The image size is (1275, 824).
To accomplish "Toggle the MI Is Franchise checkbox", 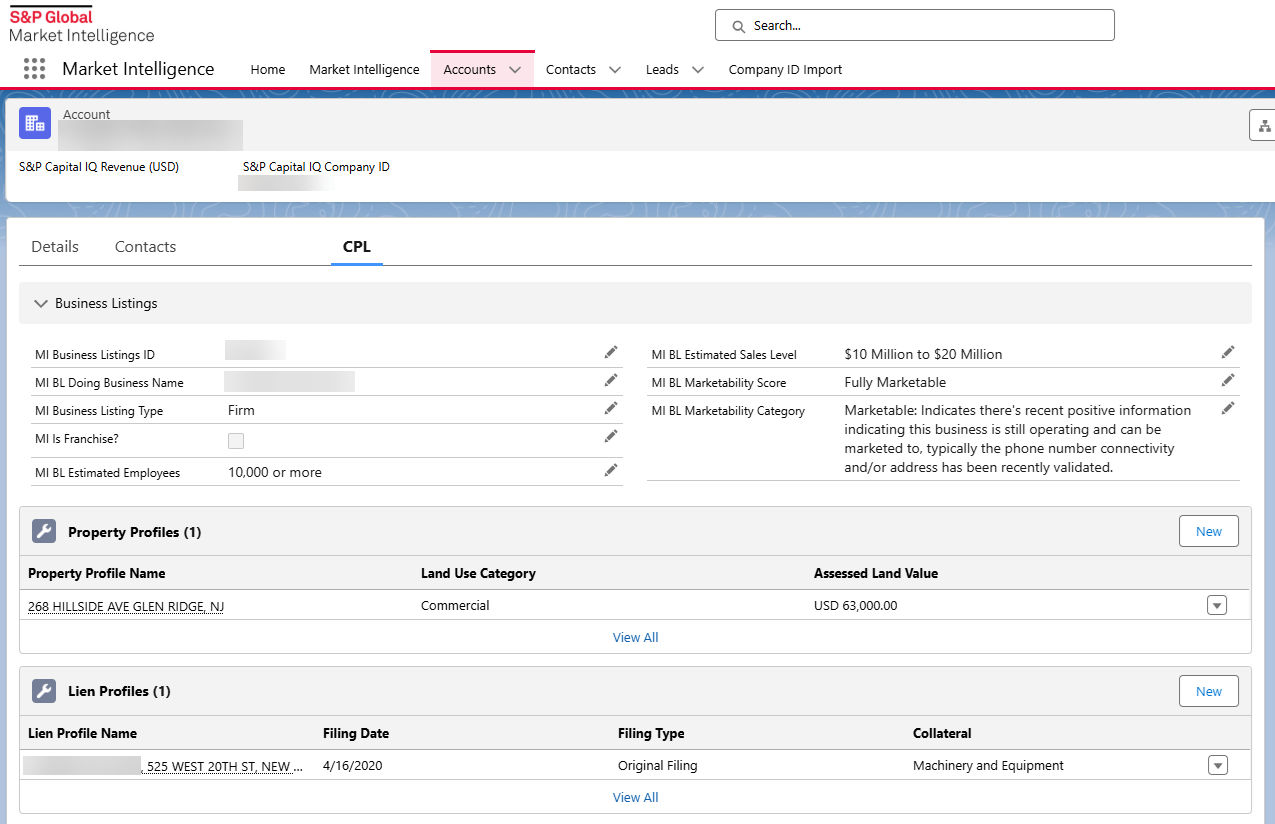I will click(236, 441).
